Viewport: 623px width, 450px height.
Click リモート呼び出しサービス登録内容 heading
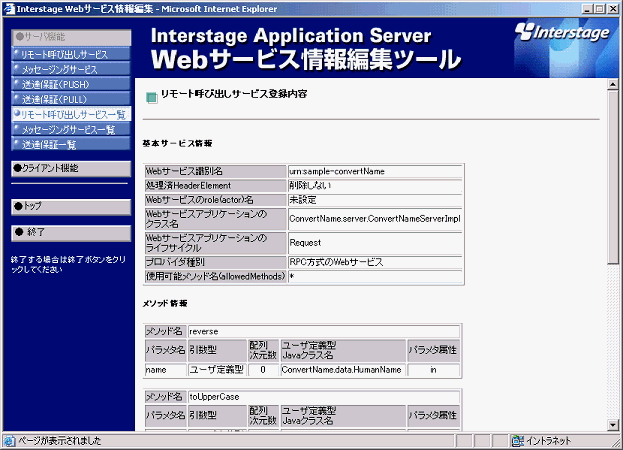234,94
